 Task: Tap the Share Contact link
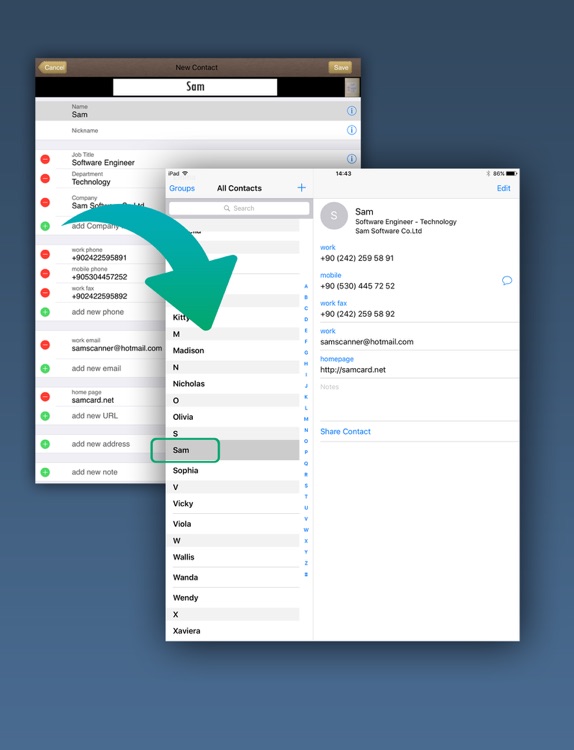pos(345,431)
